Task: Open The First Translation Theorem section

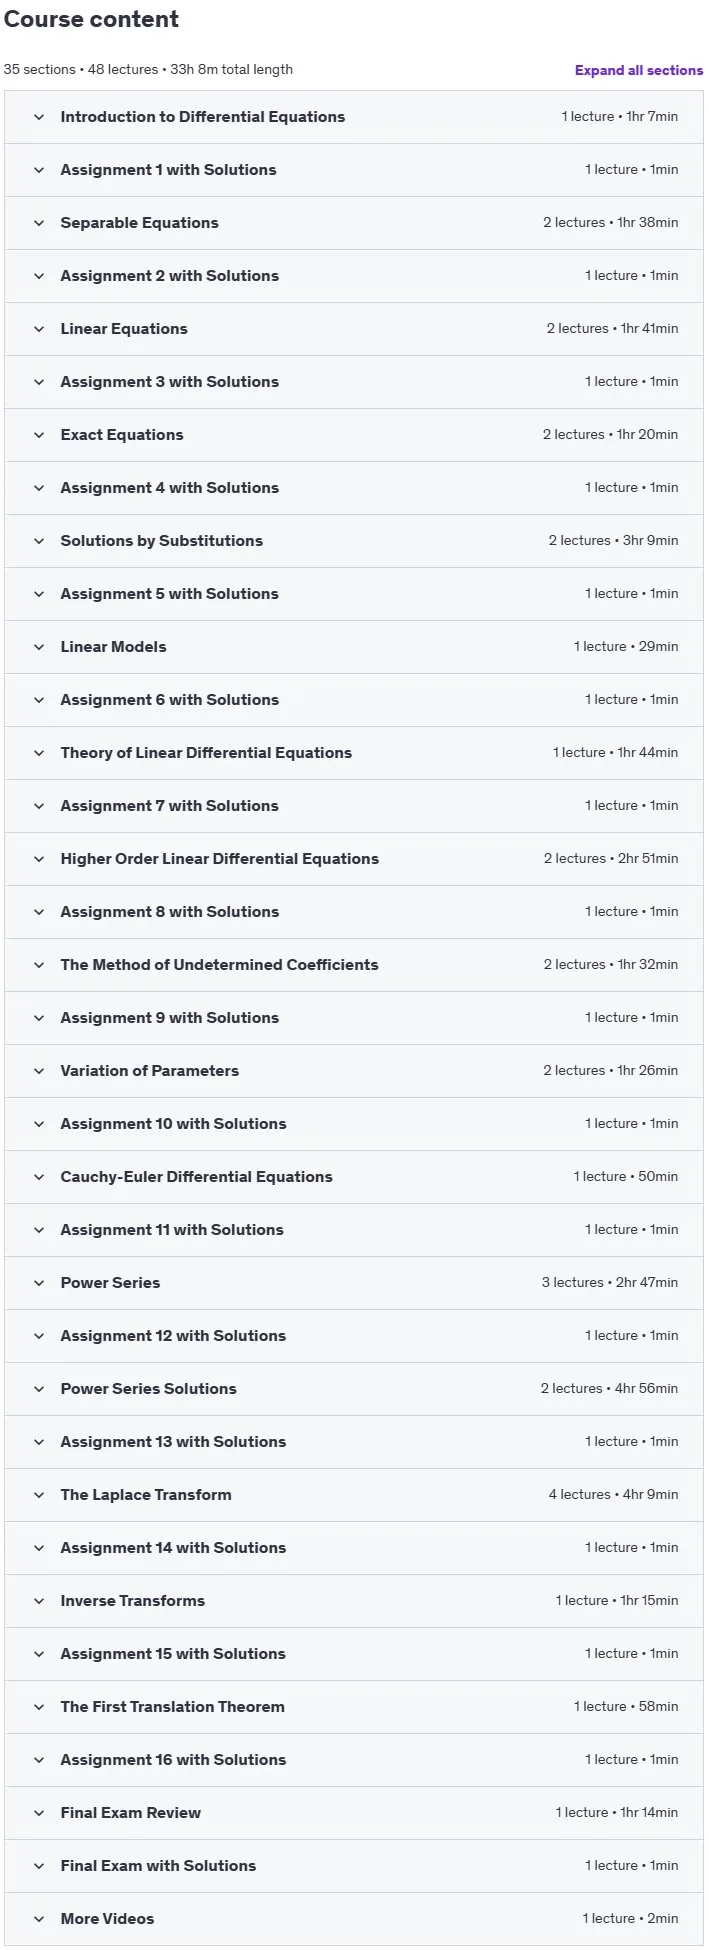Action: (354, 1707)
